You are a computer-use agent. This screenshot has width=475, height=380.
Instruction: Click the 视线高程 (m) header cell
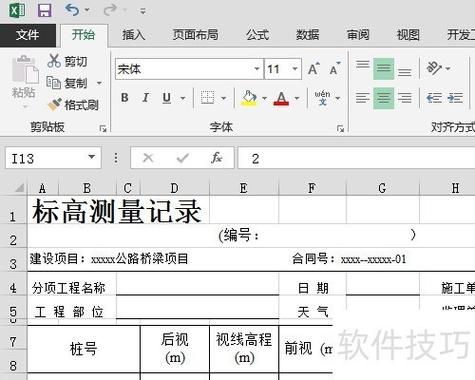click(244, 349)
